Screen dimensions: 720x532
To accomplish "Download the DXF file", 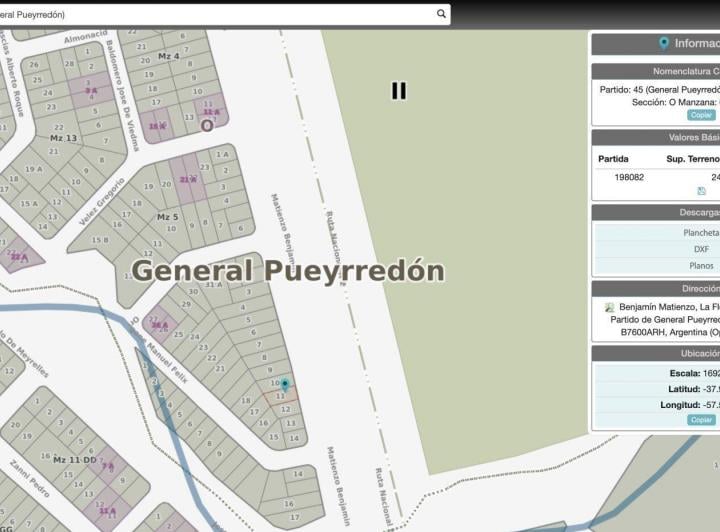I will point(701,249).
